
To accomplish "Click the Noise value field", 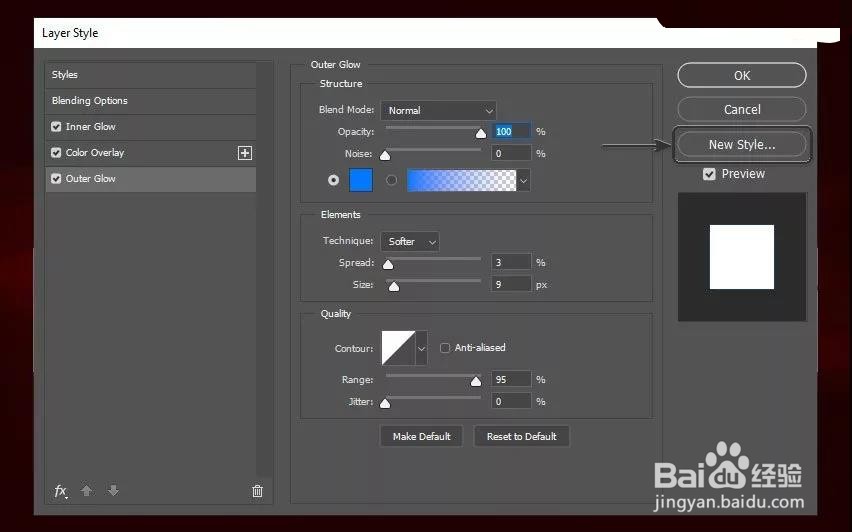I will [511, 154].
